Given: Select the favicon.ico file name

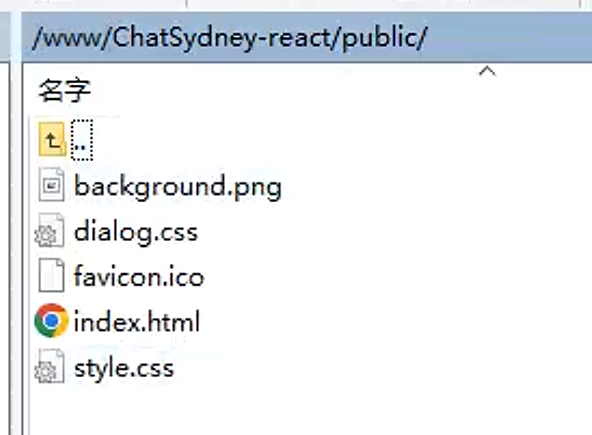Looking at the screenshot, I should (139, 276).
